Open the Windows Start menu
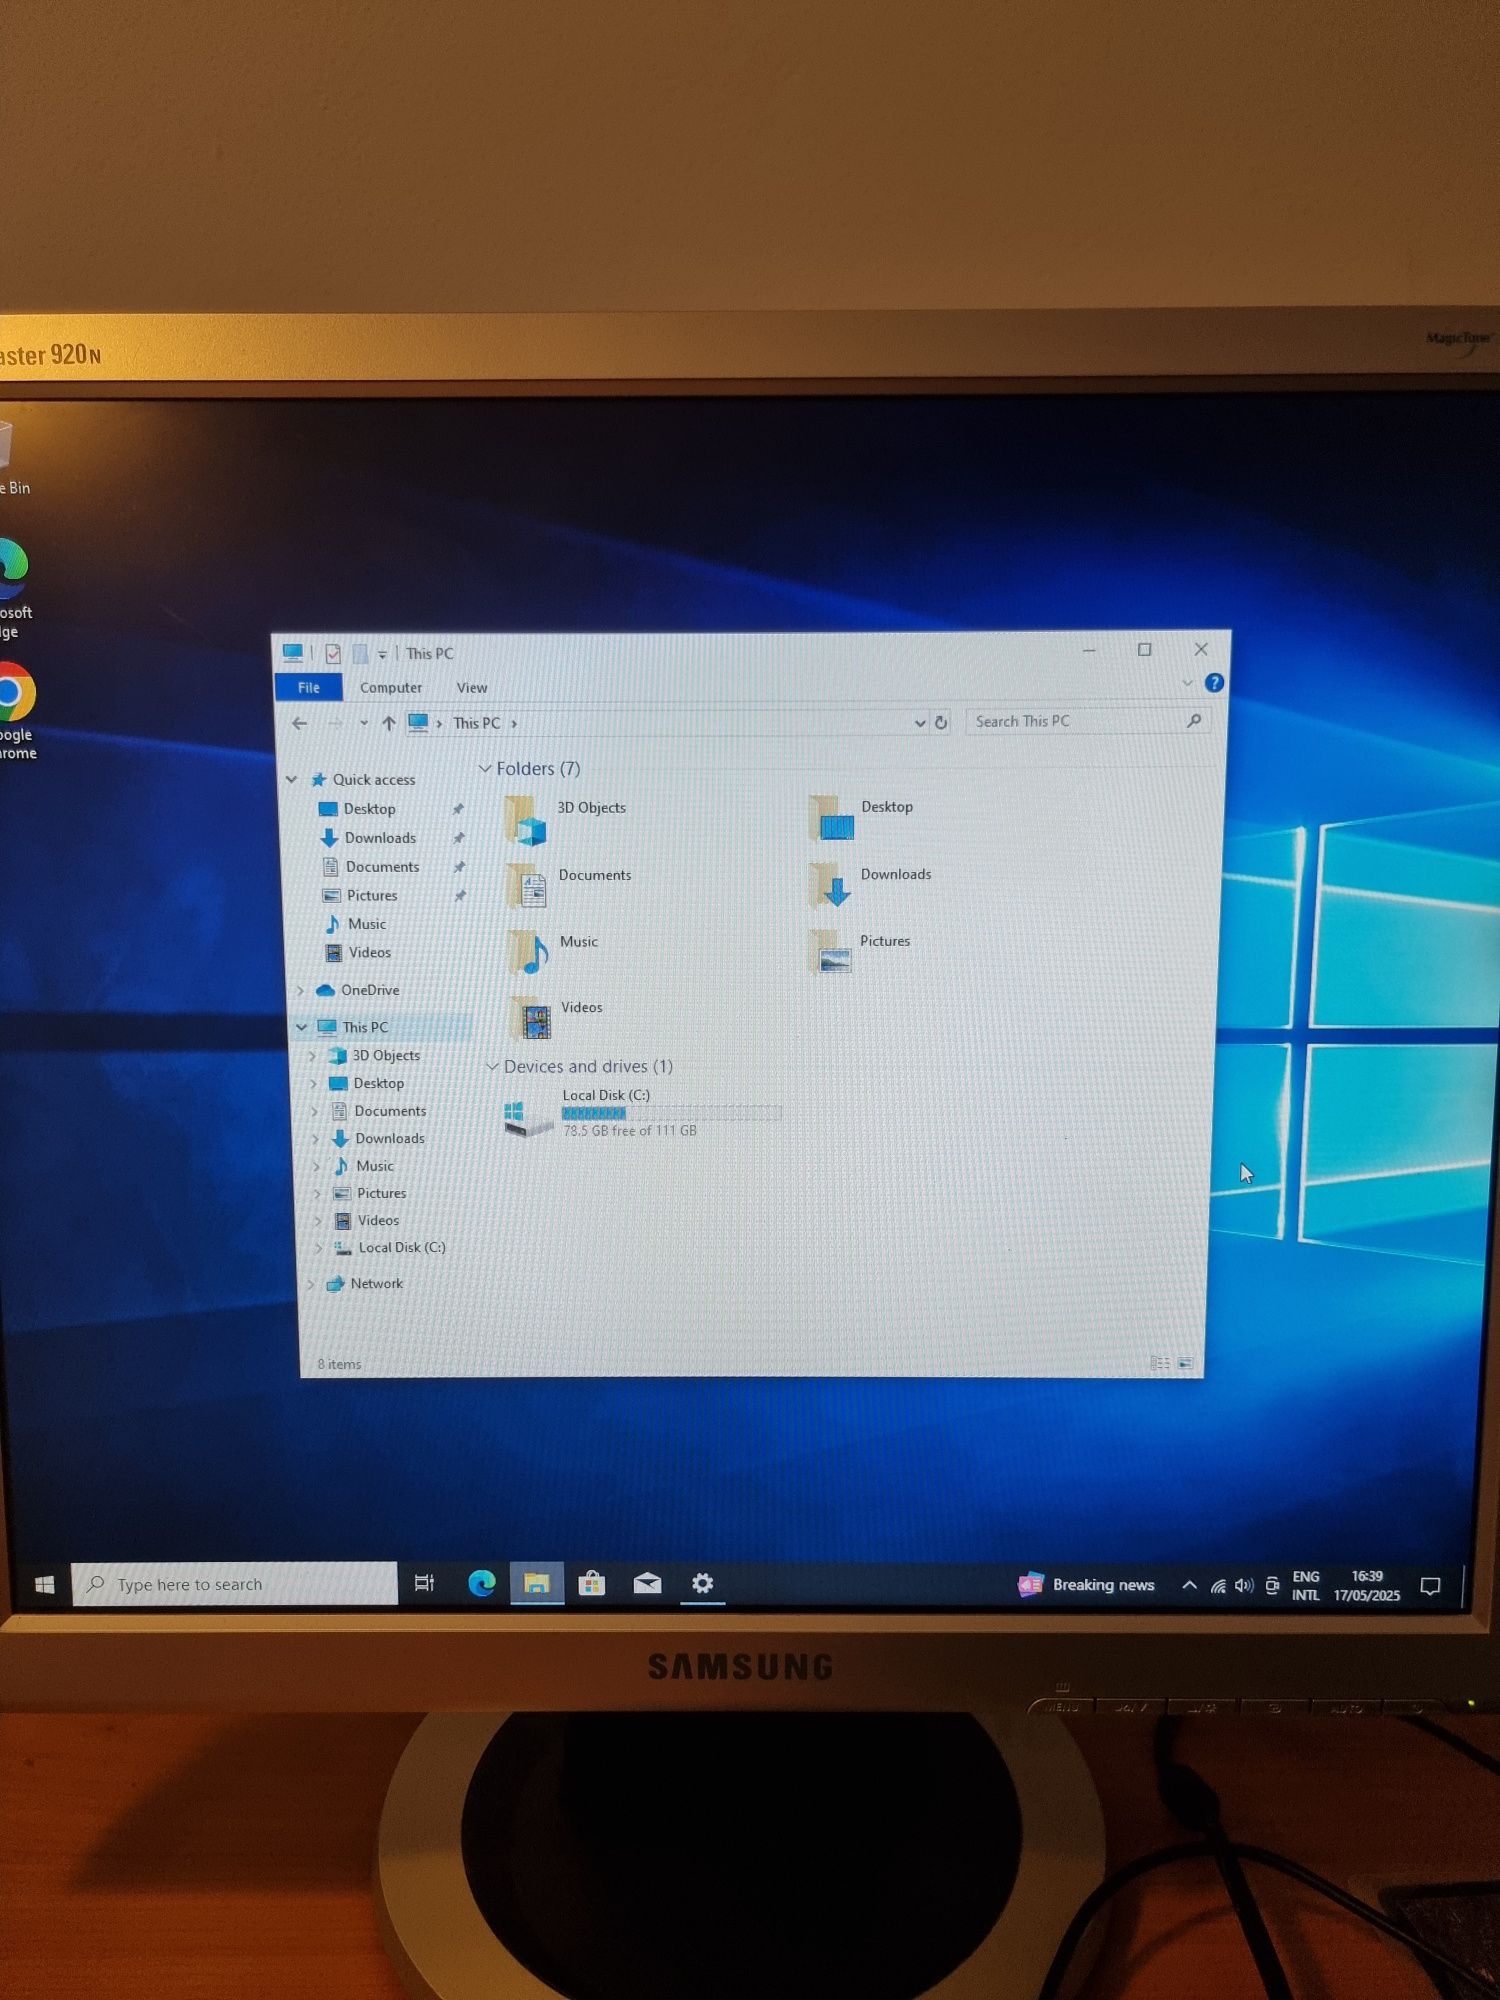The width and height of the screenshot is (1500, 2000). tap(44, 1584)
